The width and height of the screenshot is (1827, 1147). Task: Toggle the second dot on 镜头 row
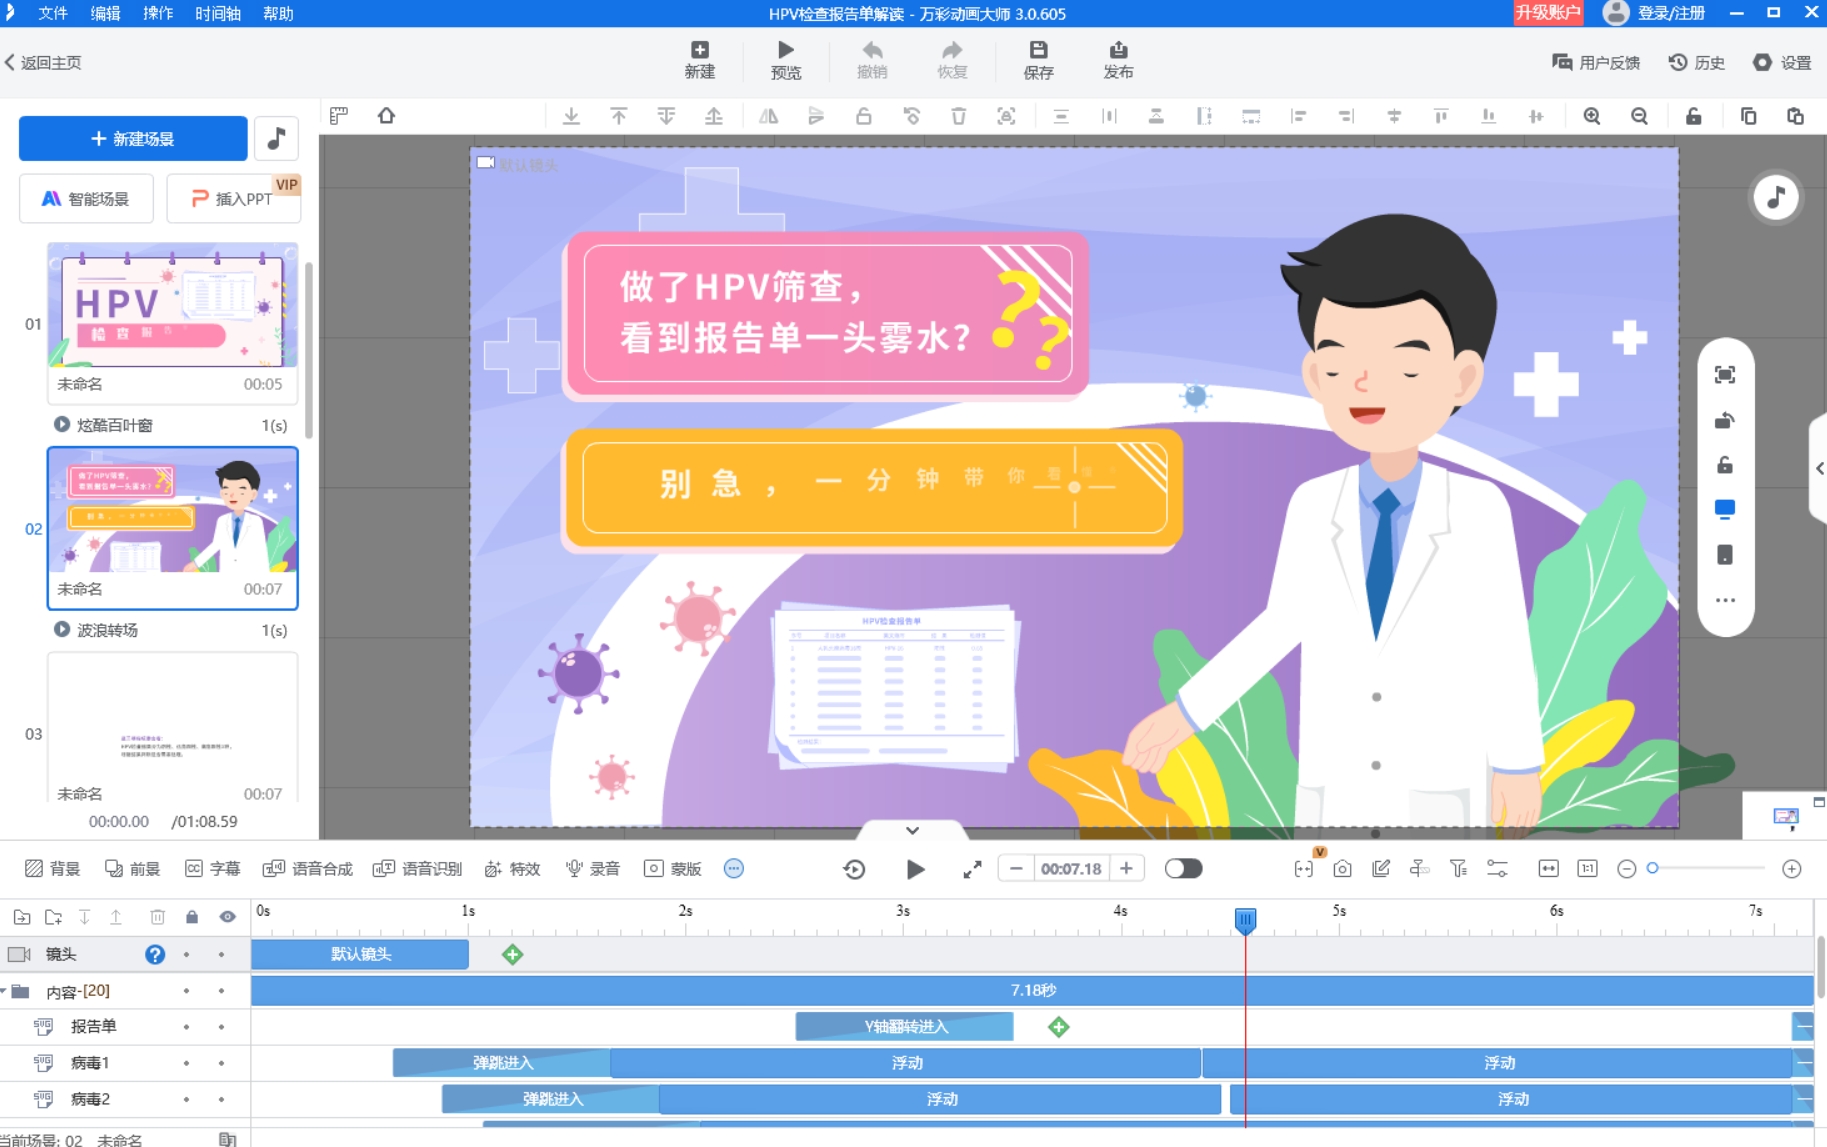tap(221, 954)
